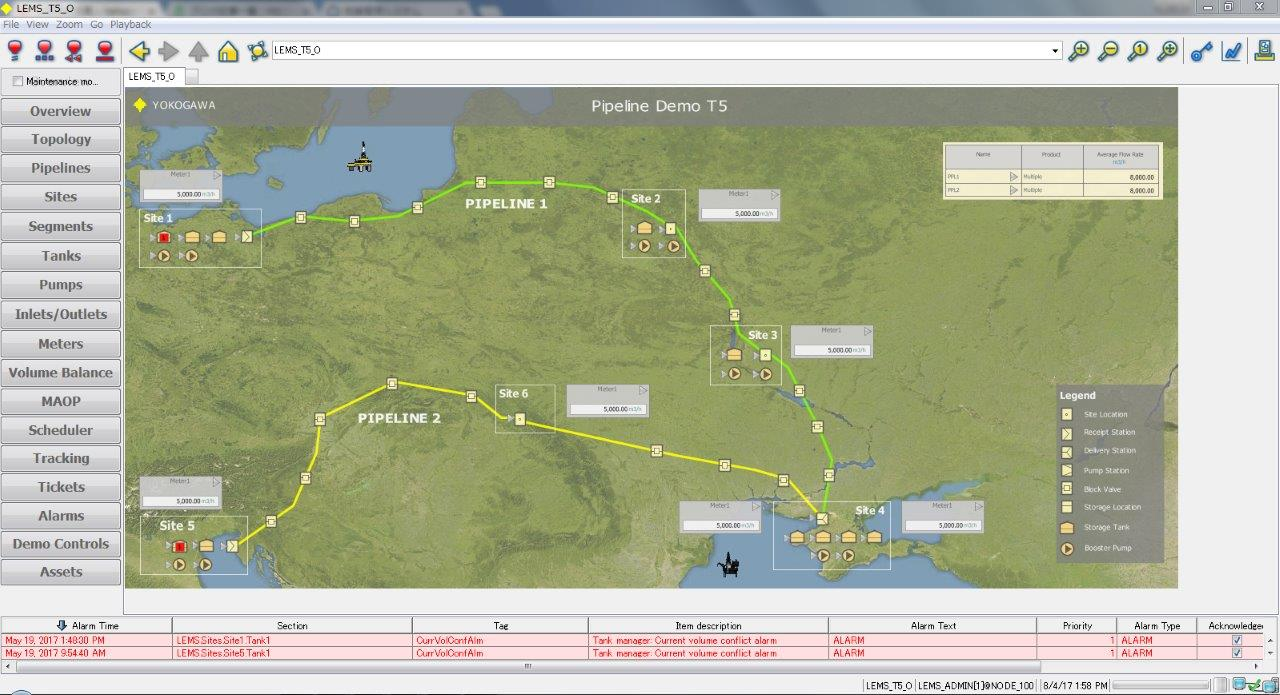Click the back navigation arrow icon
Image resolution: width=1280 pixels, height=695 pixels.
139,50
